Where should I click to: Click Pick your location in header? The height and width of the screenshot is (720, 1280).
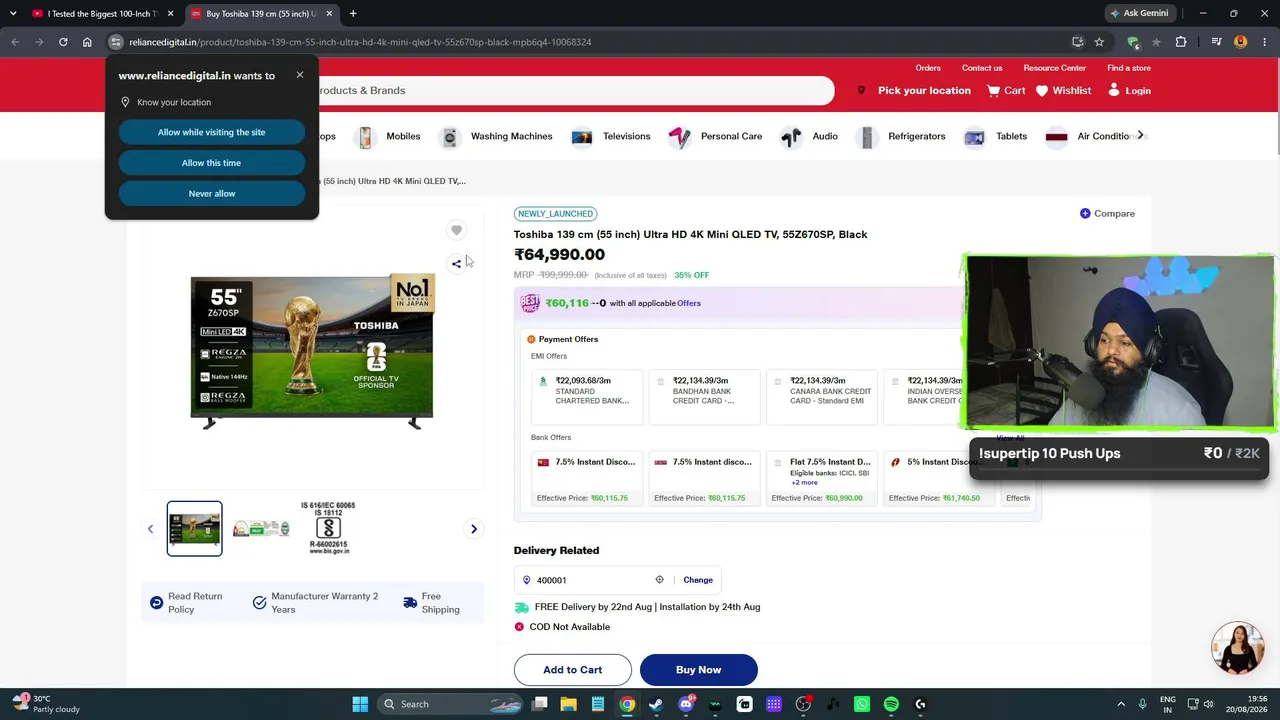point(914,91)
